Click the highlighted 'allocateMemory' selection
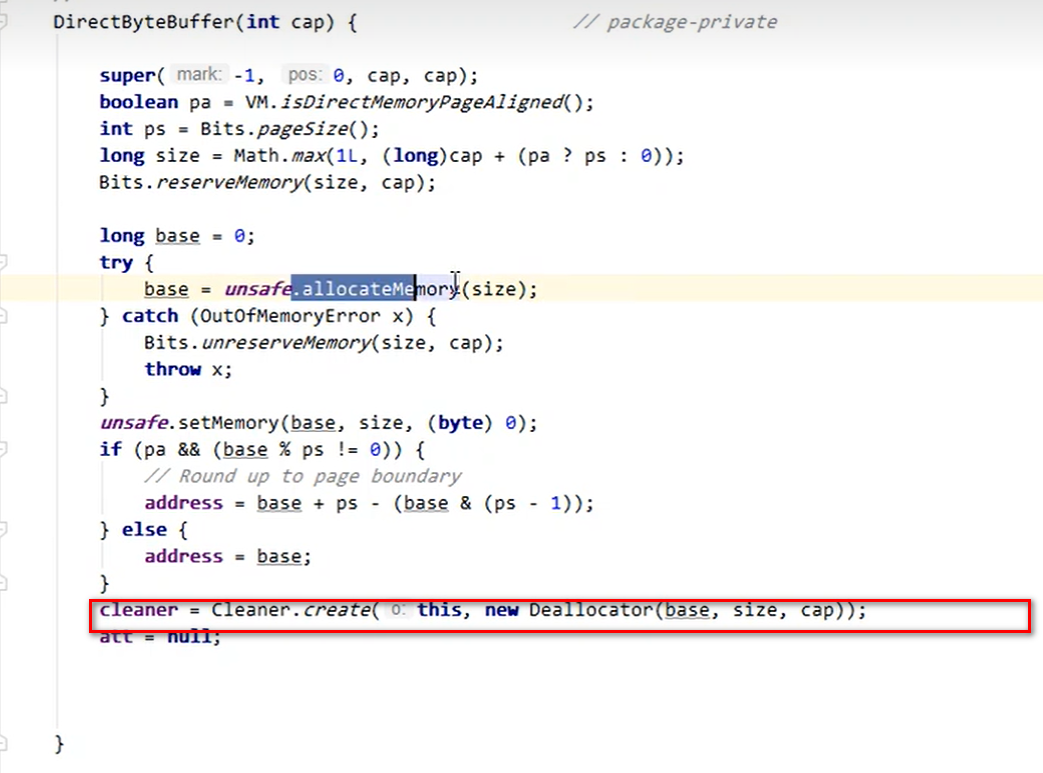The image size is (1043, 773). click(353, 289)
